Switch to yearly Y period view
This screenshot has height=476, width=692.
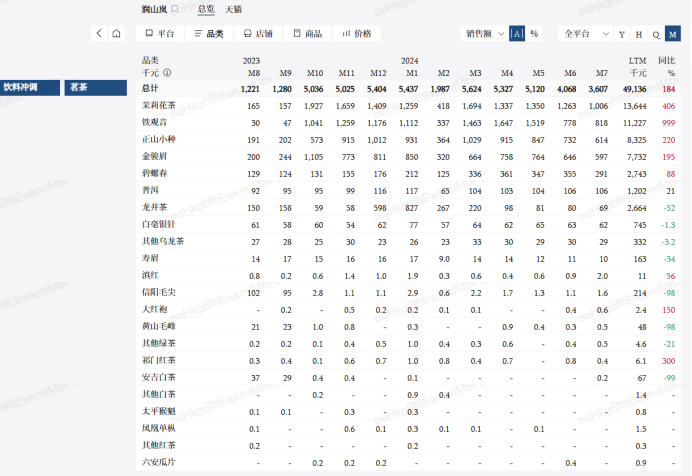(622, 33)
